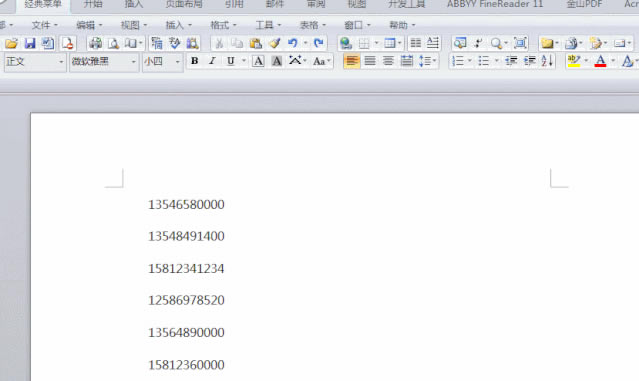
Task: Click the Undo arrow icon
Action: (x=293, y=43)
